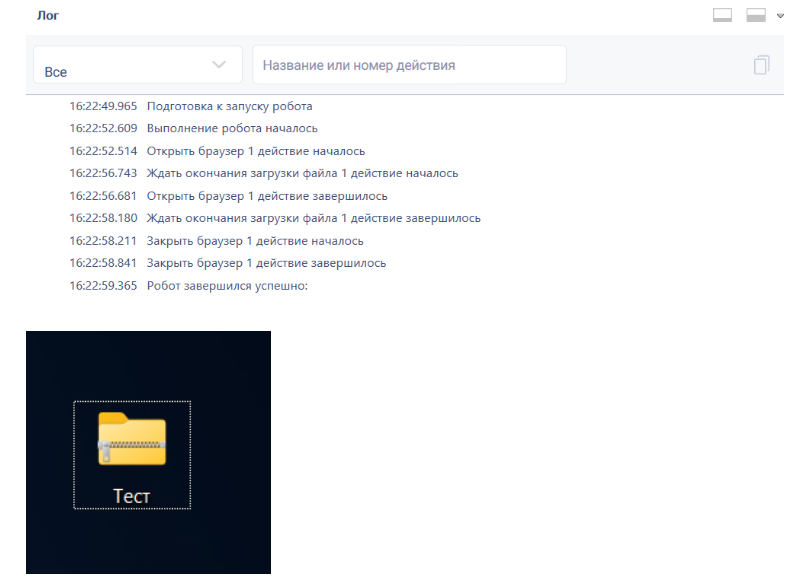The image size is (797, 587).
Task: Click the 'Лог' panel title
Action: point(48,16)
